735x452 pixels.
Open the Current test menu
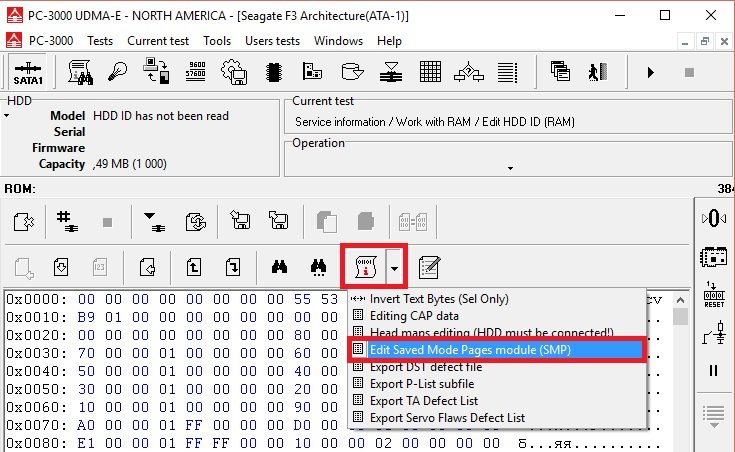[x=158, y=41]
